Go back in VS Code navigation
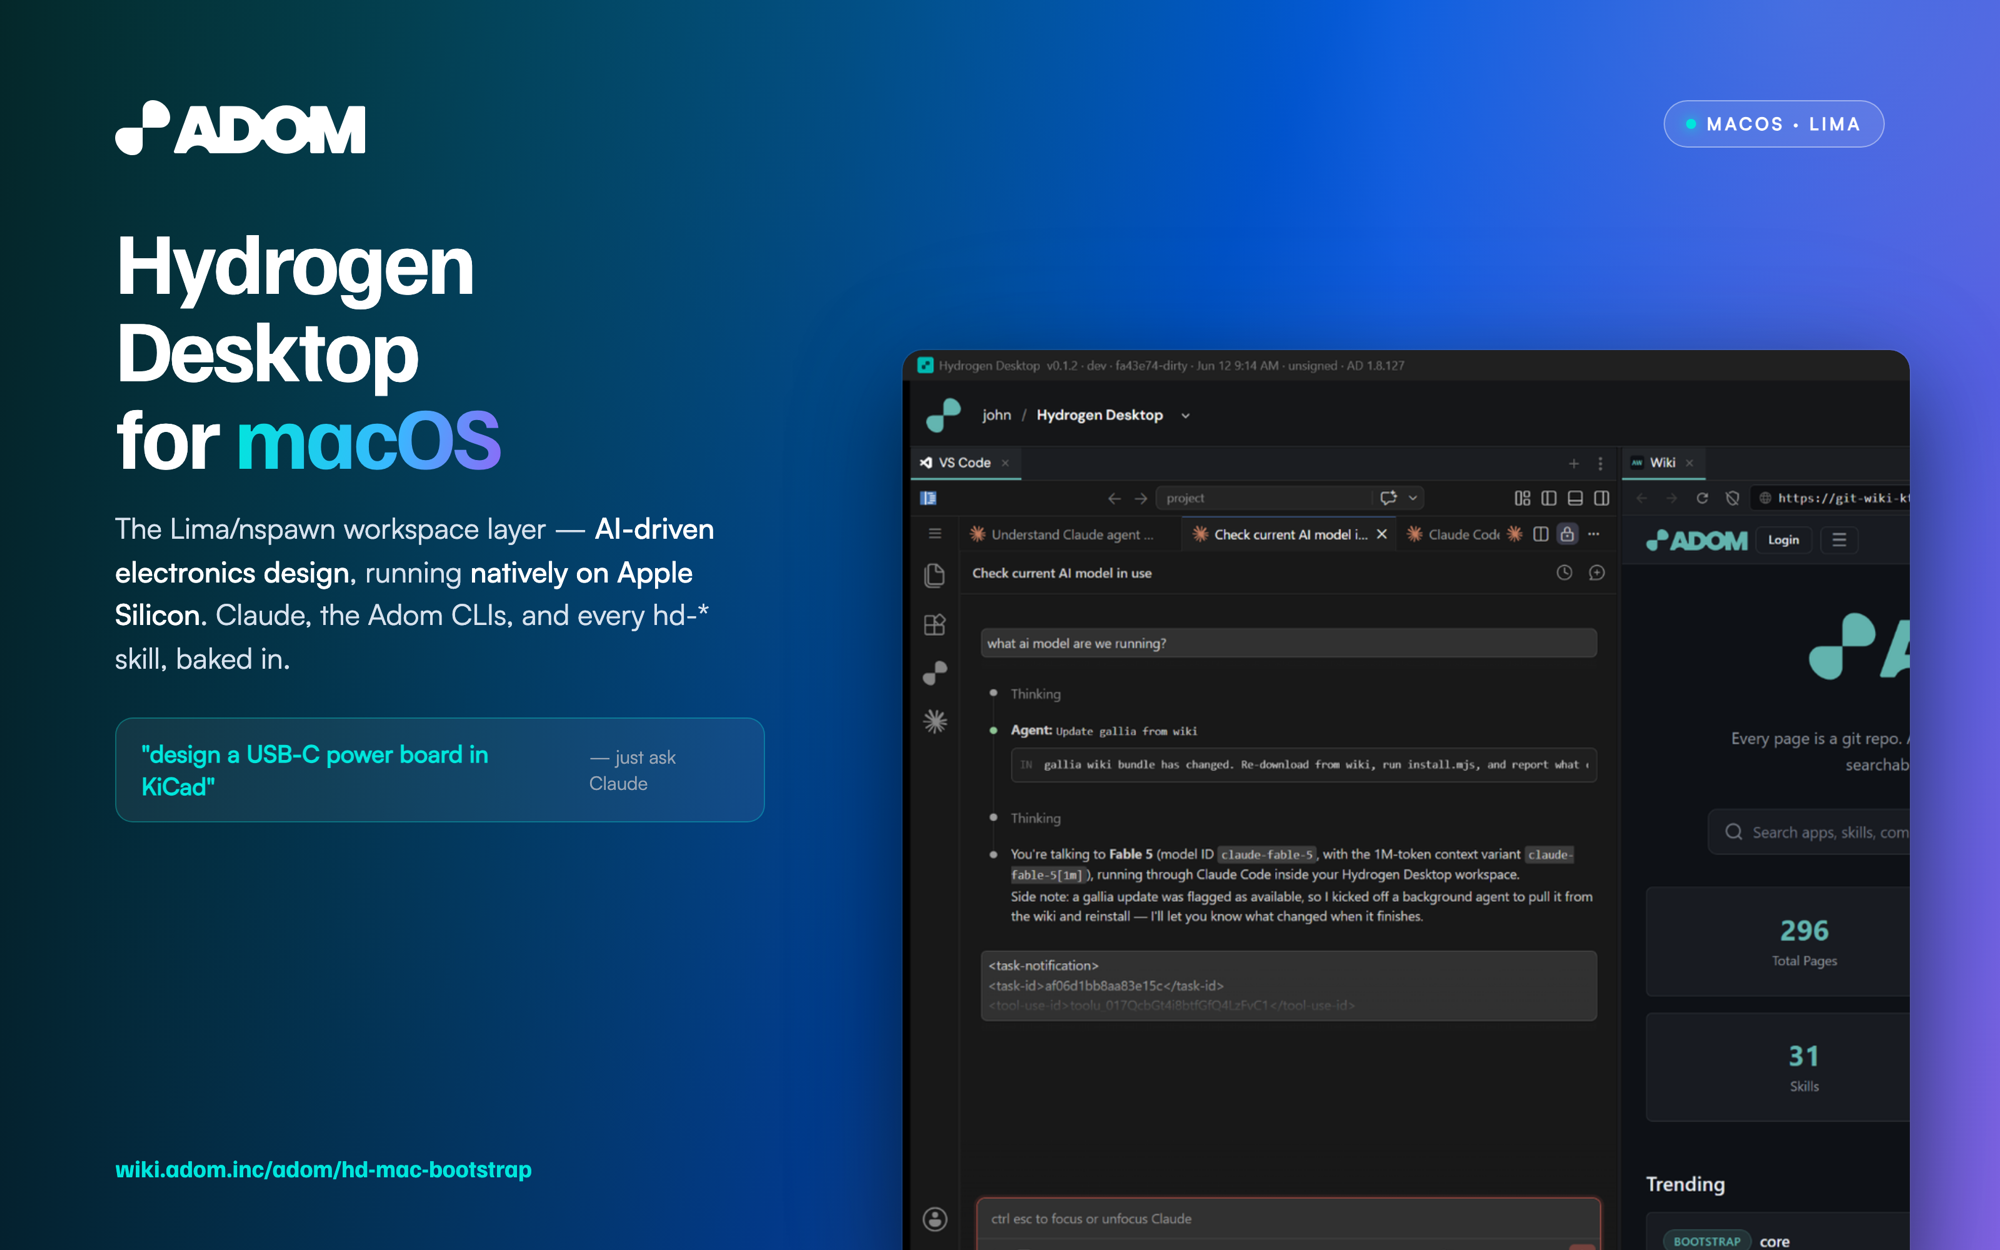This screenshot has height=1250, width=2000. [x=1114, y=498]
